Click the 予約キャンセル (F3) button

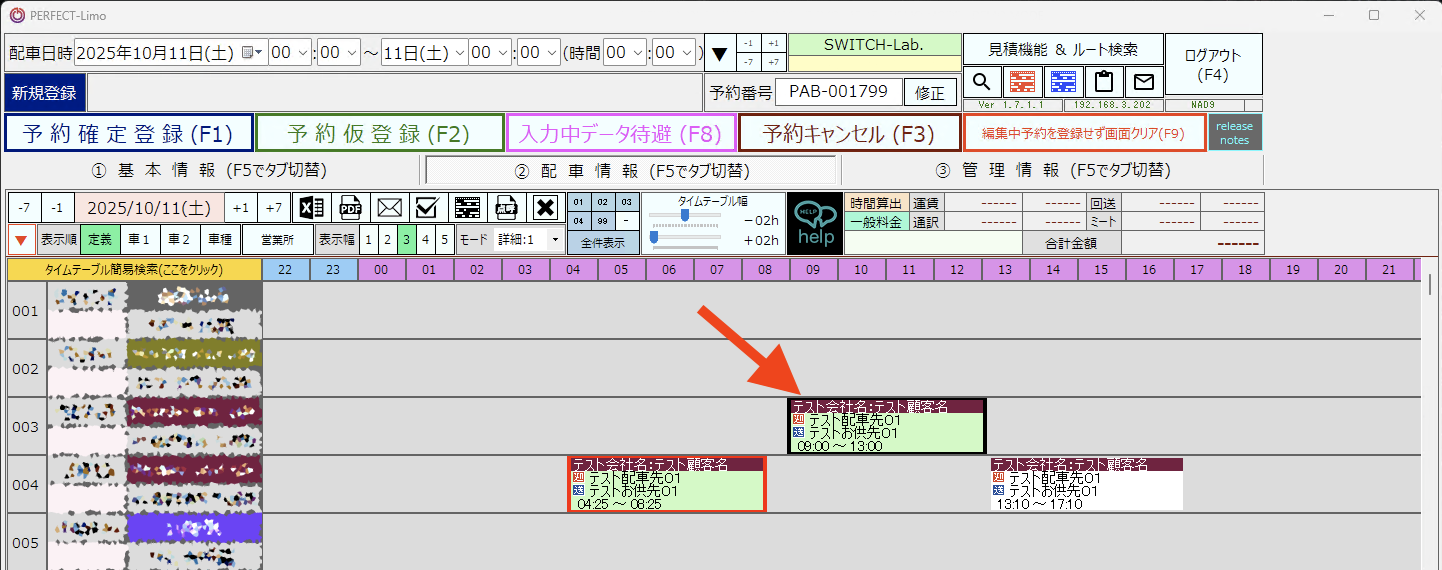(848, 133)
